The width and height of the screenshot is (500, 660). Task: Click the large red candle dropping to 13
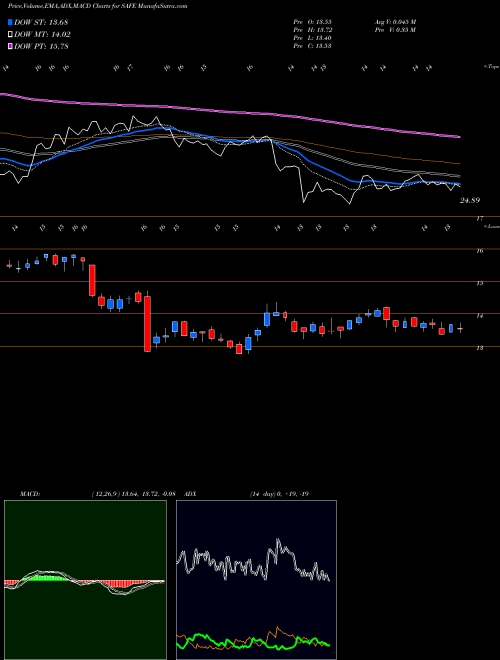[x=147, y=324]
